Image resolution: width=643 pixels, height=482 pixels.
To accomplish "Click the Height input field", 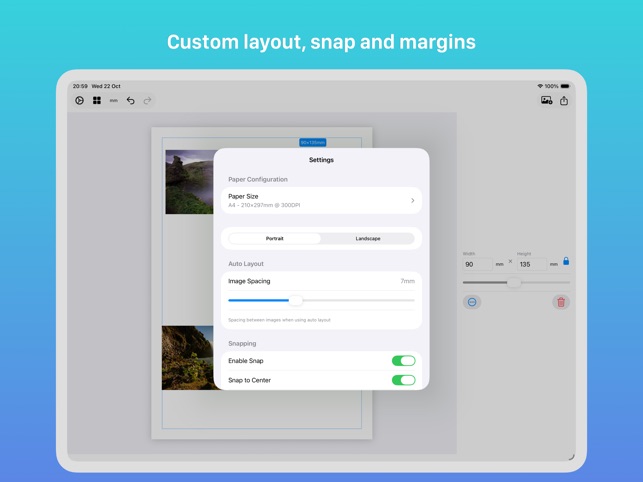I will point(531,265).
